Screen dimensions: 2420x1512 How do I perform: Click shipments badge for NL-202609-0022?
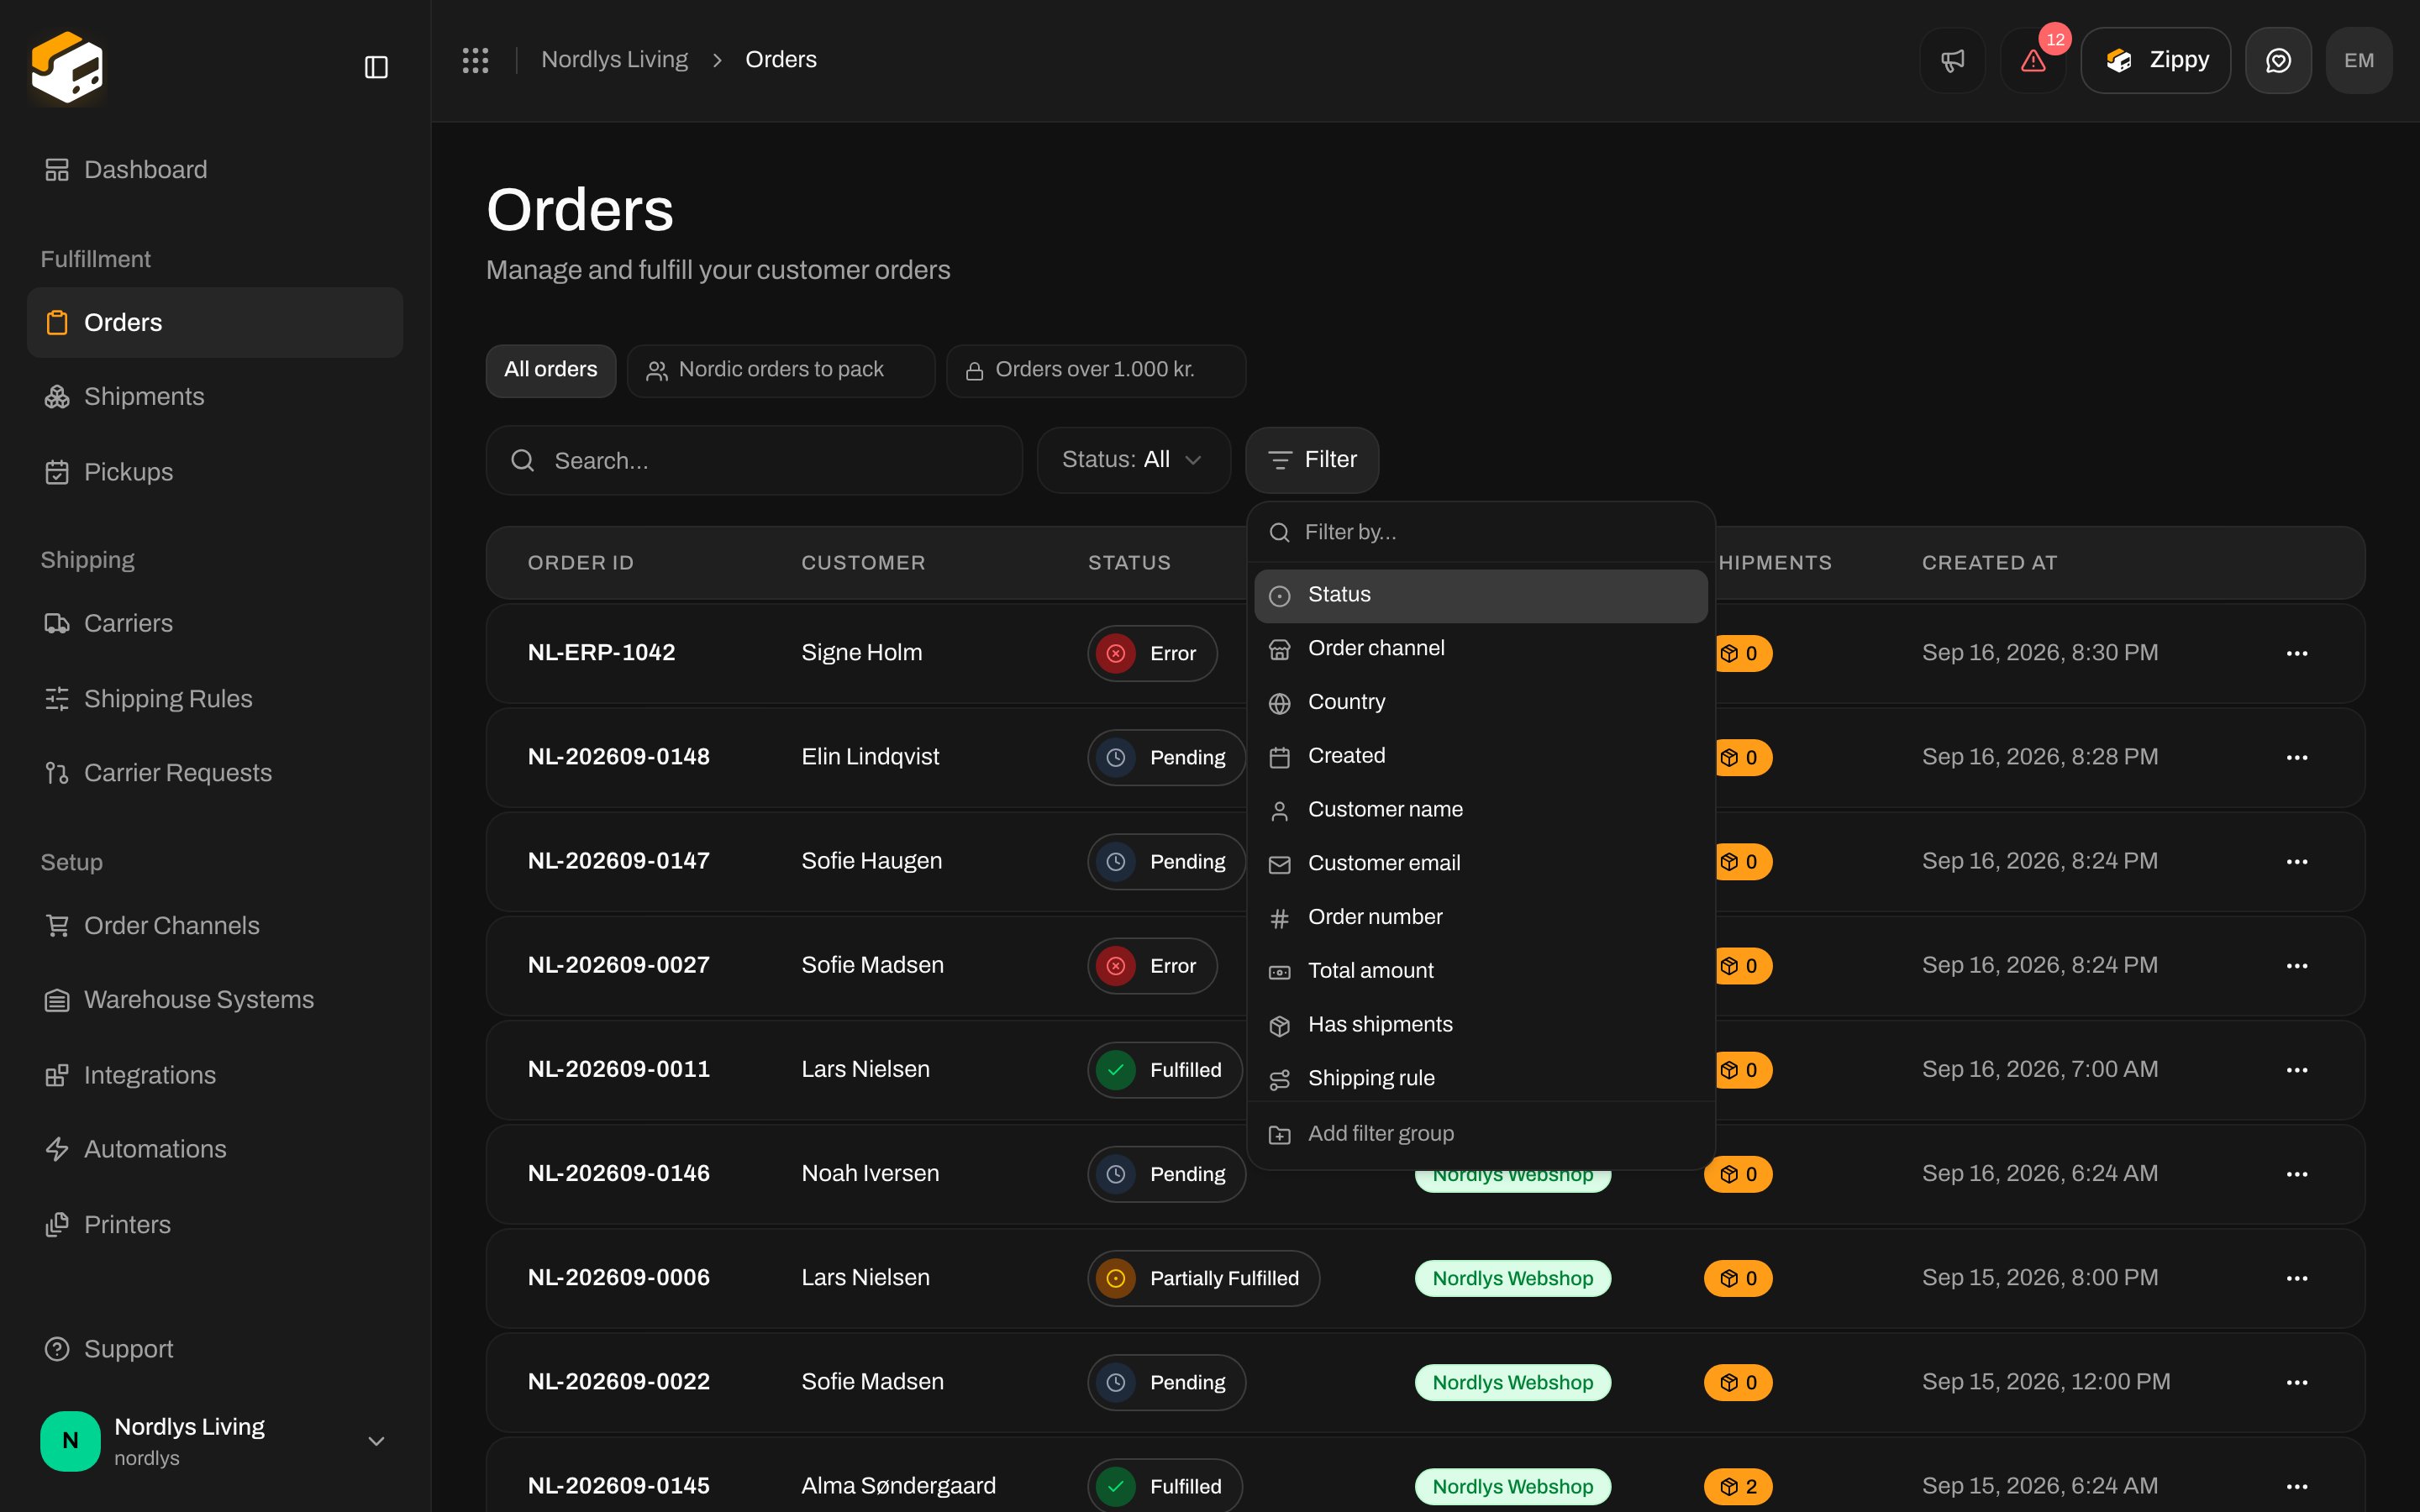coord(1738,1382)
